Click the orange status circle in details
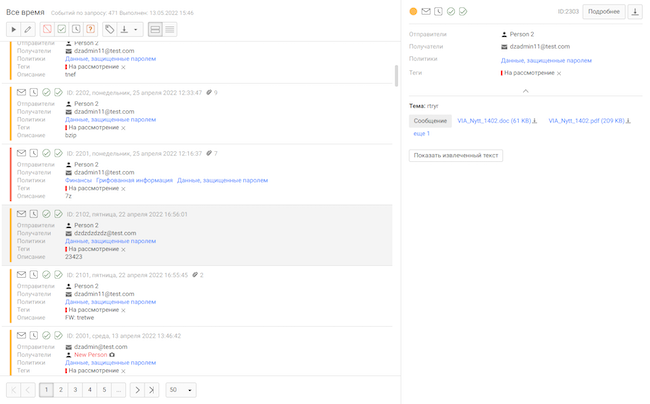 pos(414,12)
